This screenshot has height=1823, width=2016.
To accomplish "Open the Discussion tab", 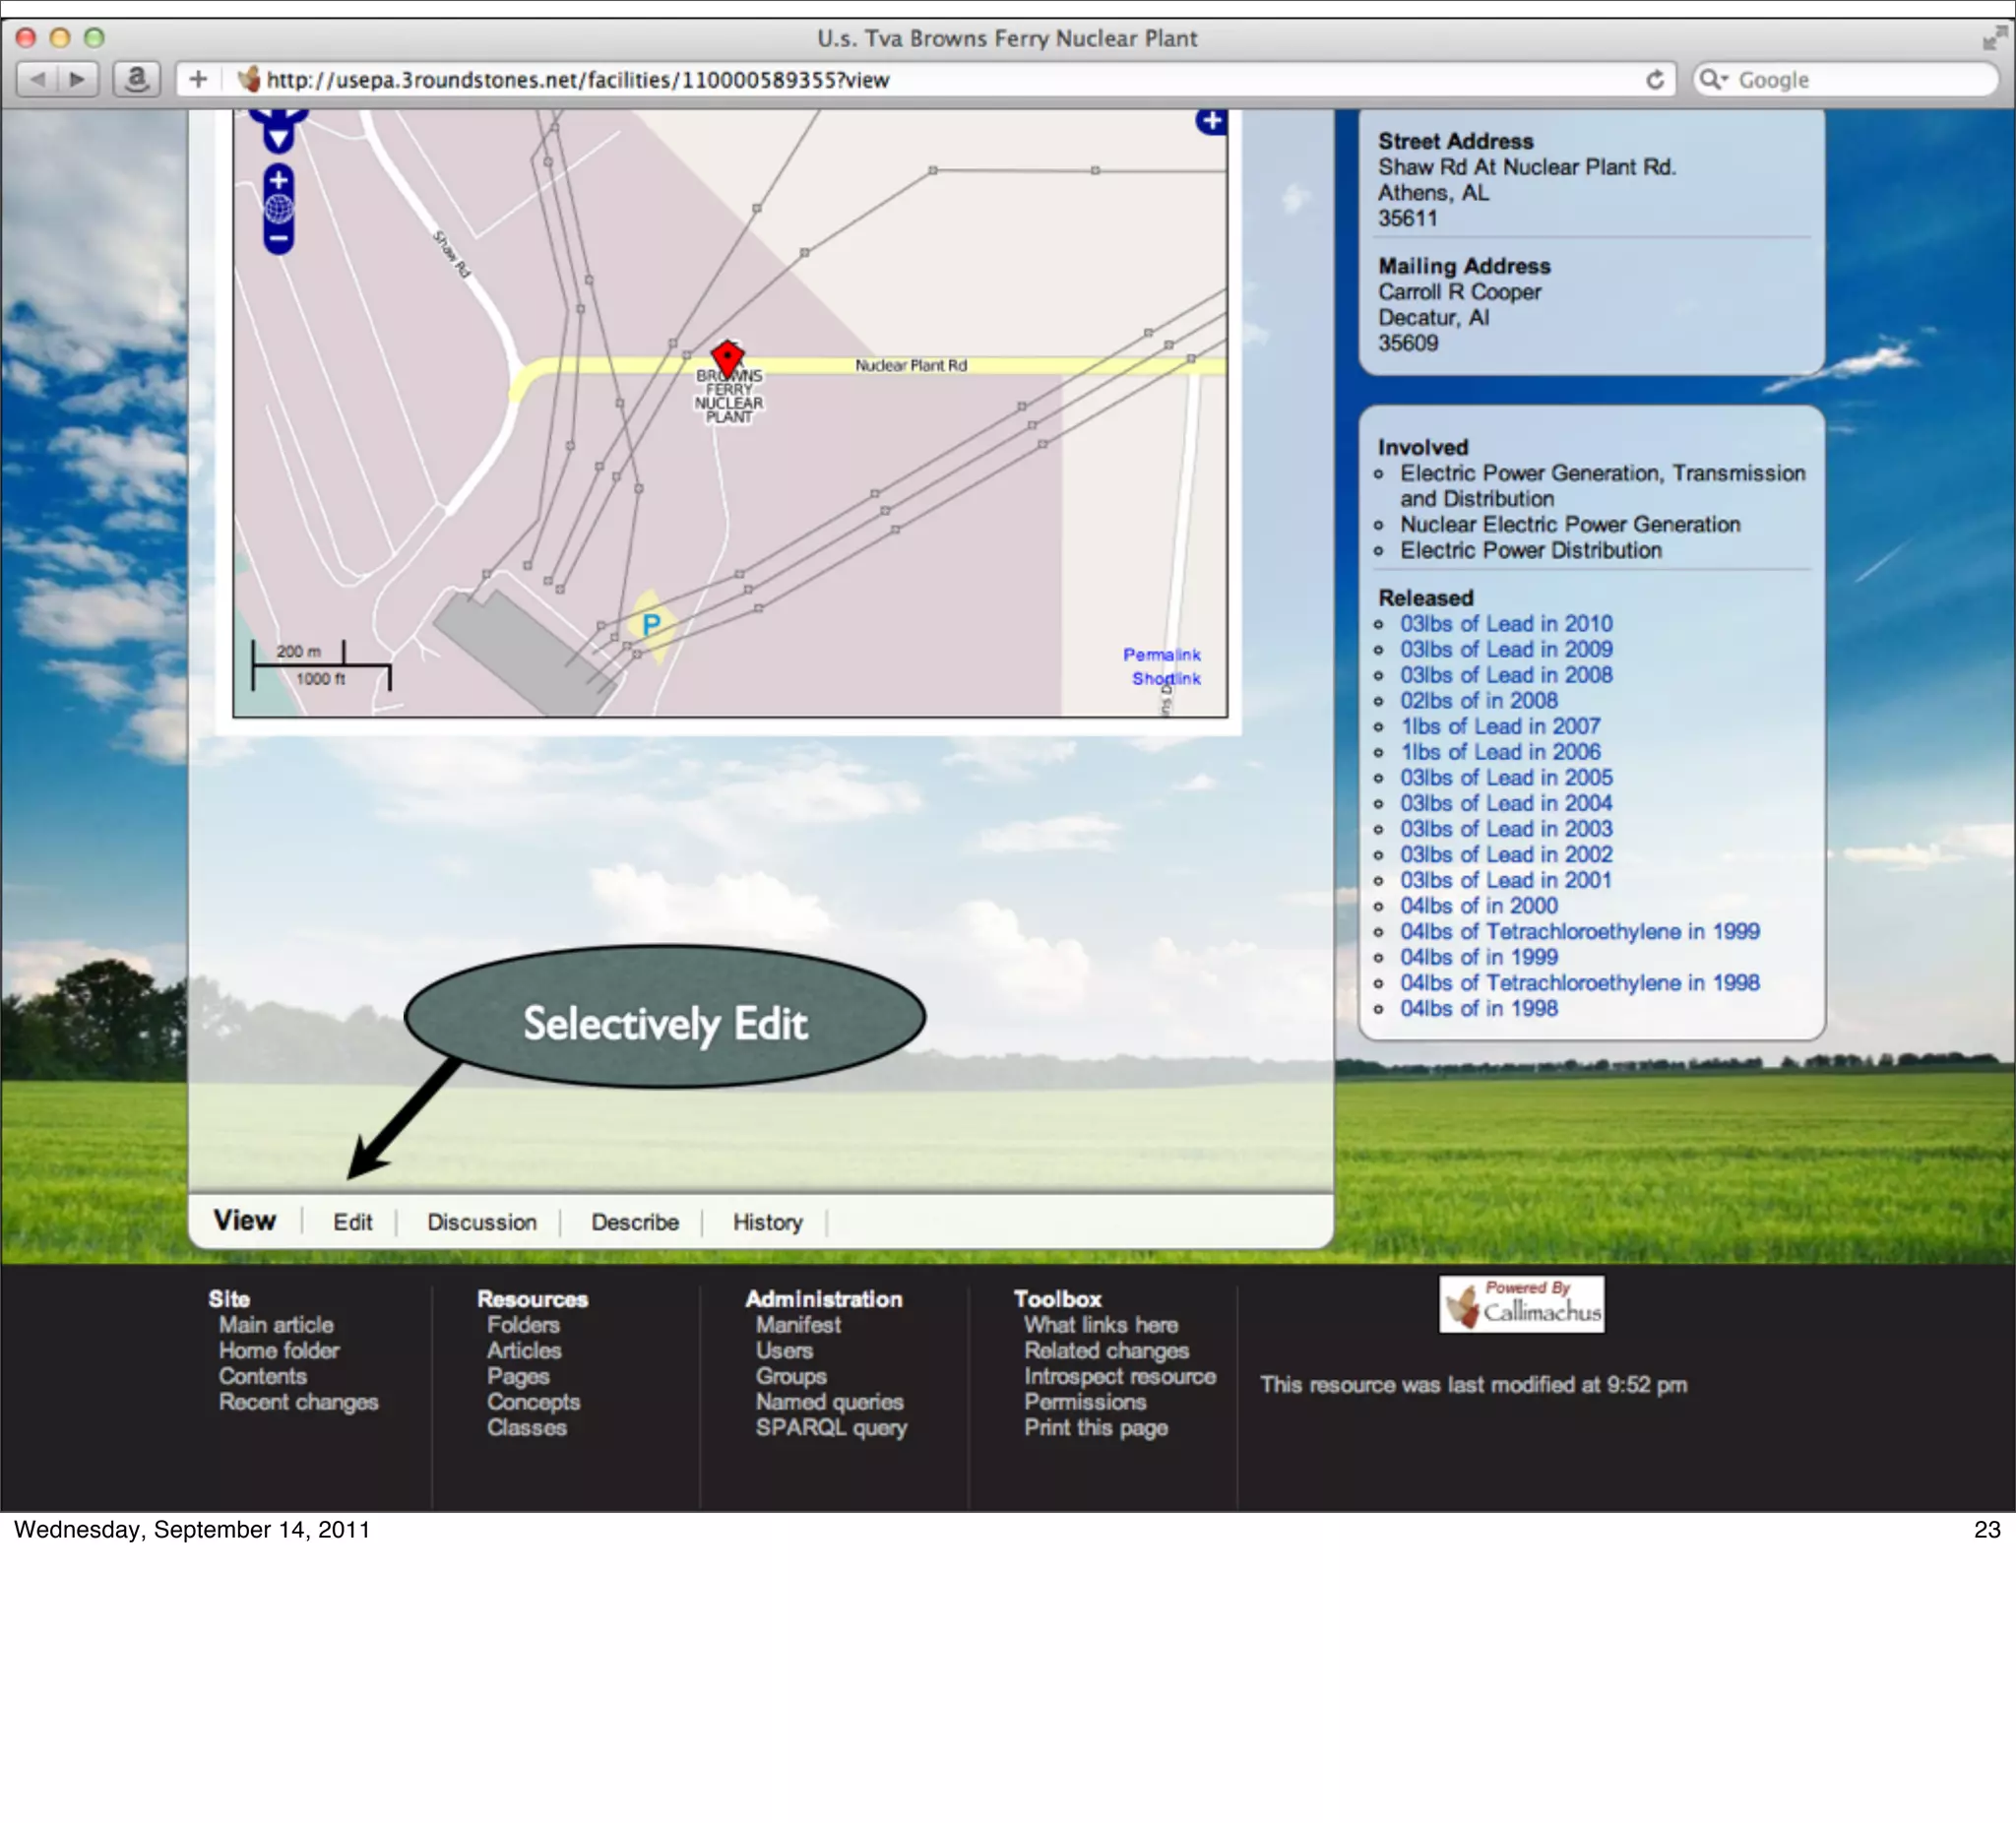I will point(481,1222).
